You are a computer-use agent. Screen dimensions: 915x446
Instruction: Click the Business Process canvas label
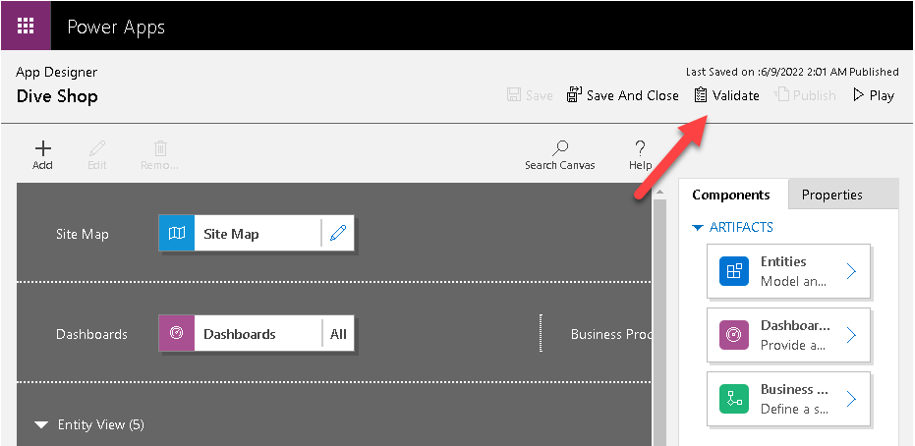click(x=611, y=334)
